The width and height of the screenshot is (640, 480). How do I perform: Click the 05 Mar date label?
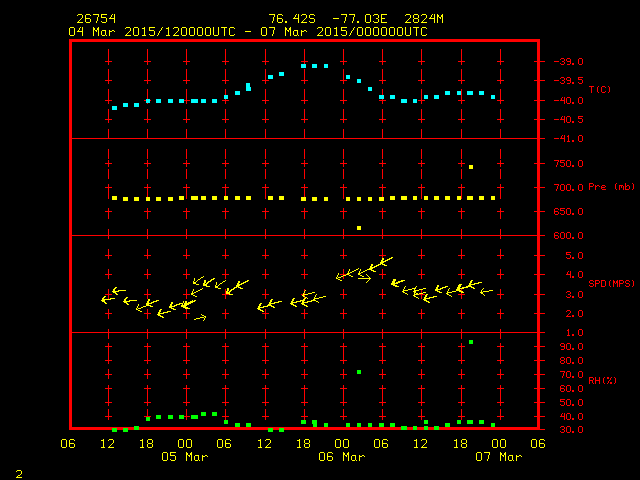pyautogui.click(x=185, y=457)
